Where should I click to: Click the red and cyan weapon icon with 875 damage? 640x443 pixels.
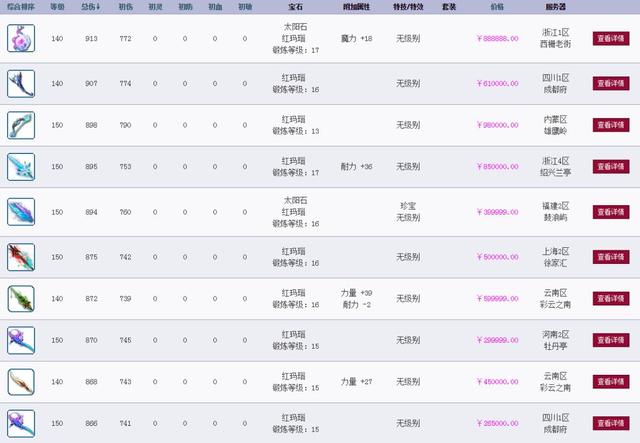click(22, 255)
